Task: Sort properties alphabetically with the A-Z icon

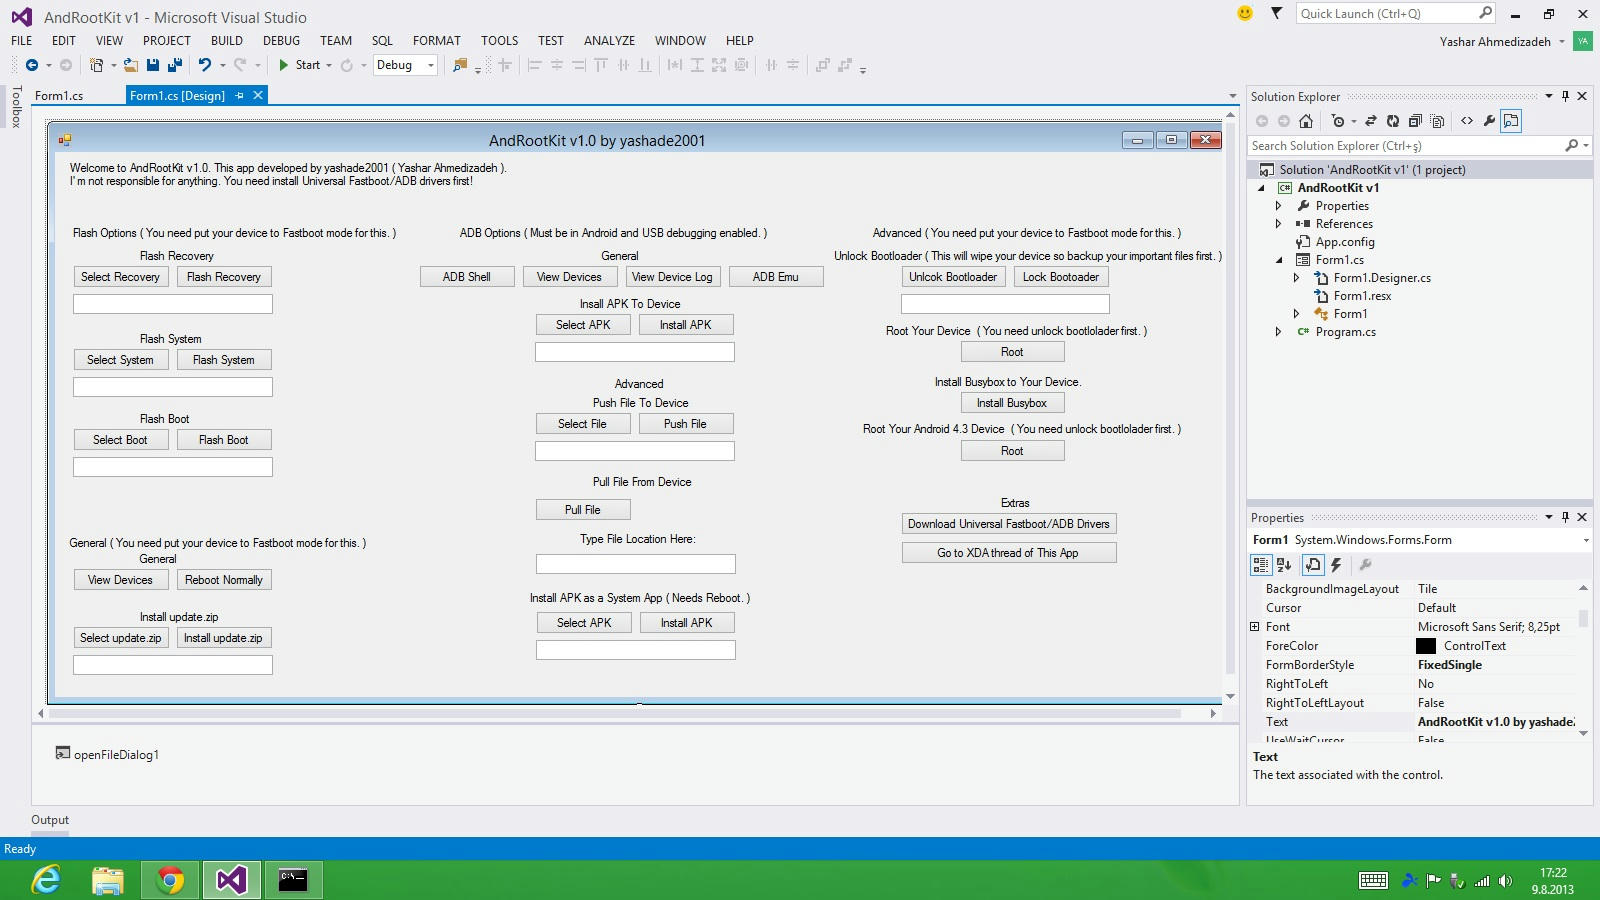Action: coord(1284,565)
